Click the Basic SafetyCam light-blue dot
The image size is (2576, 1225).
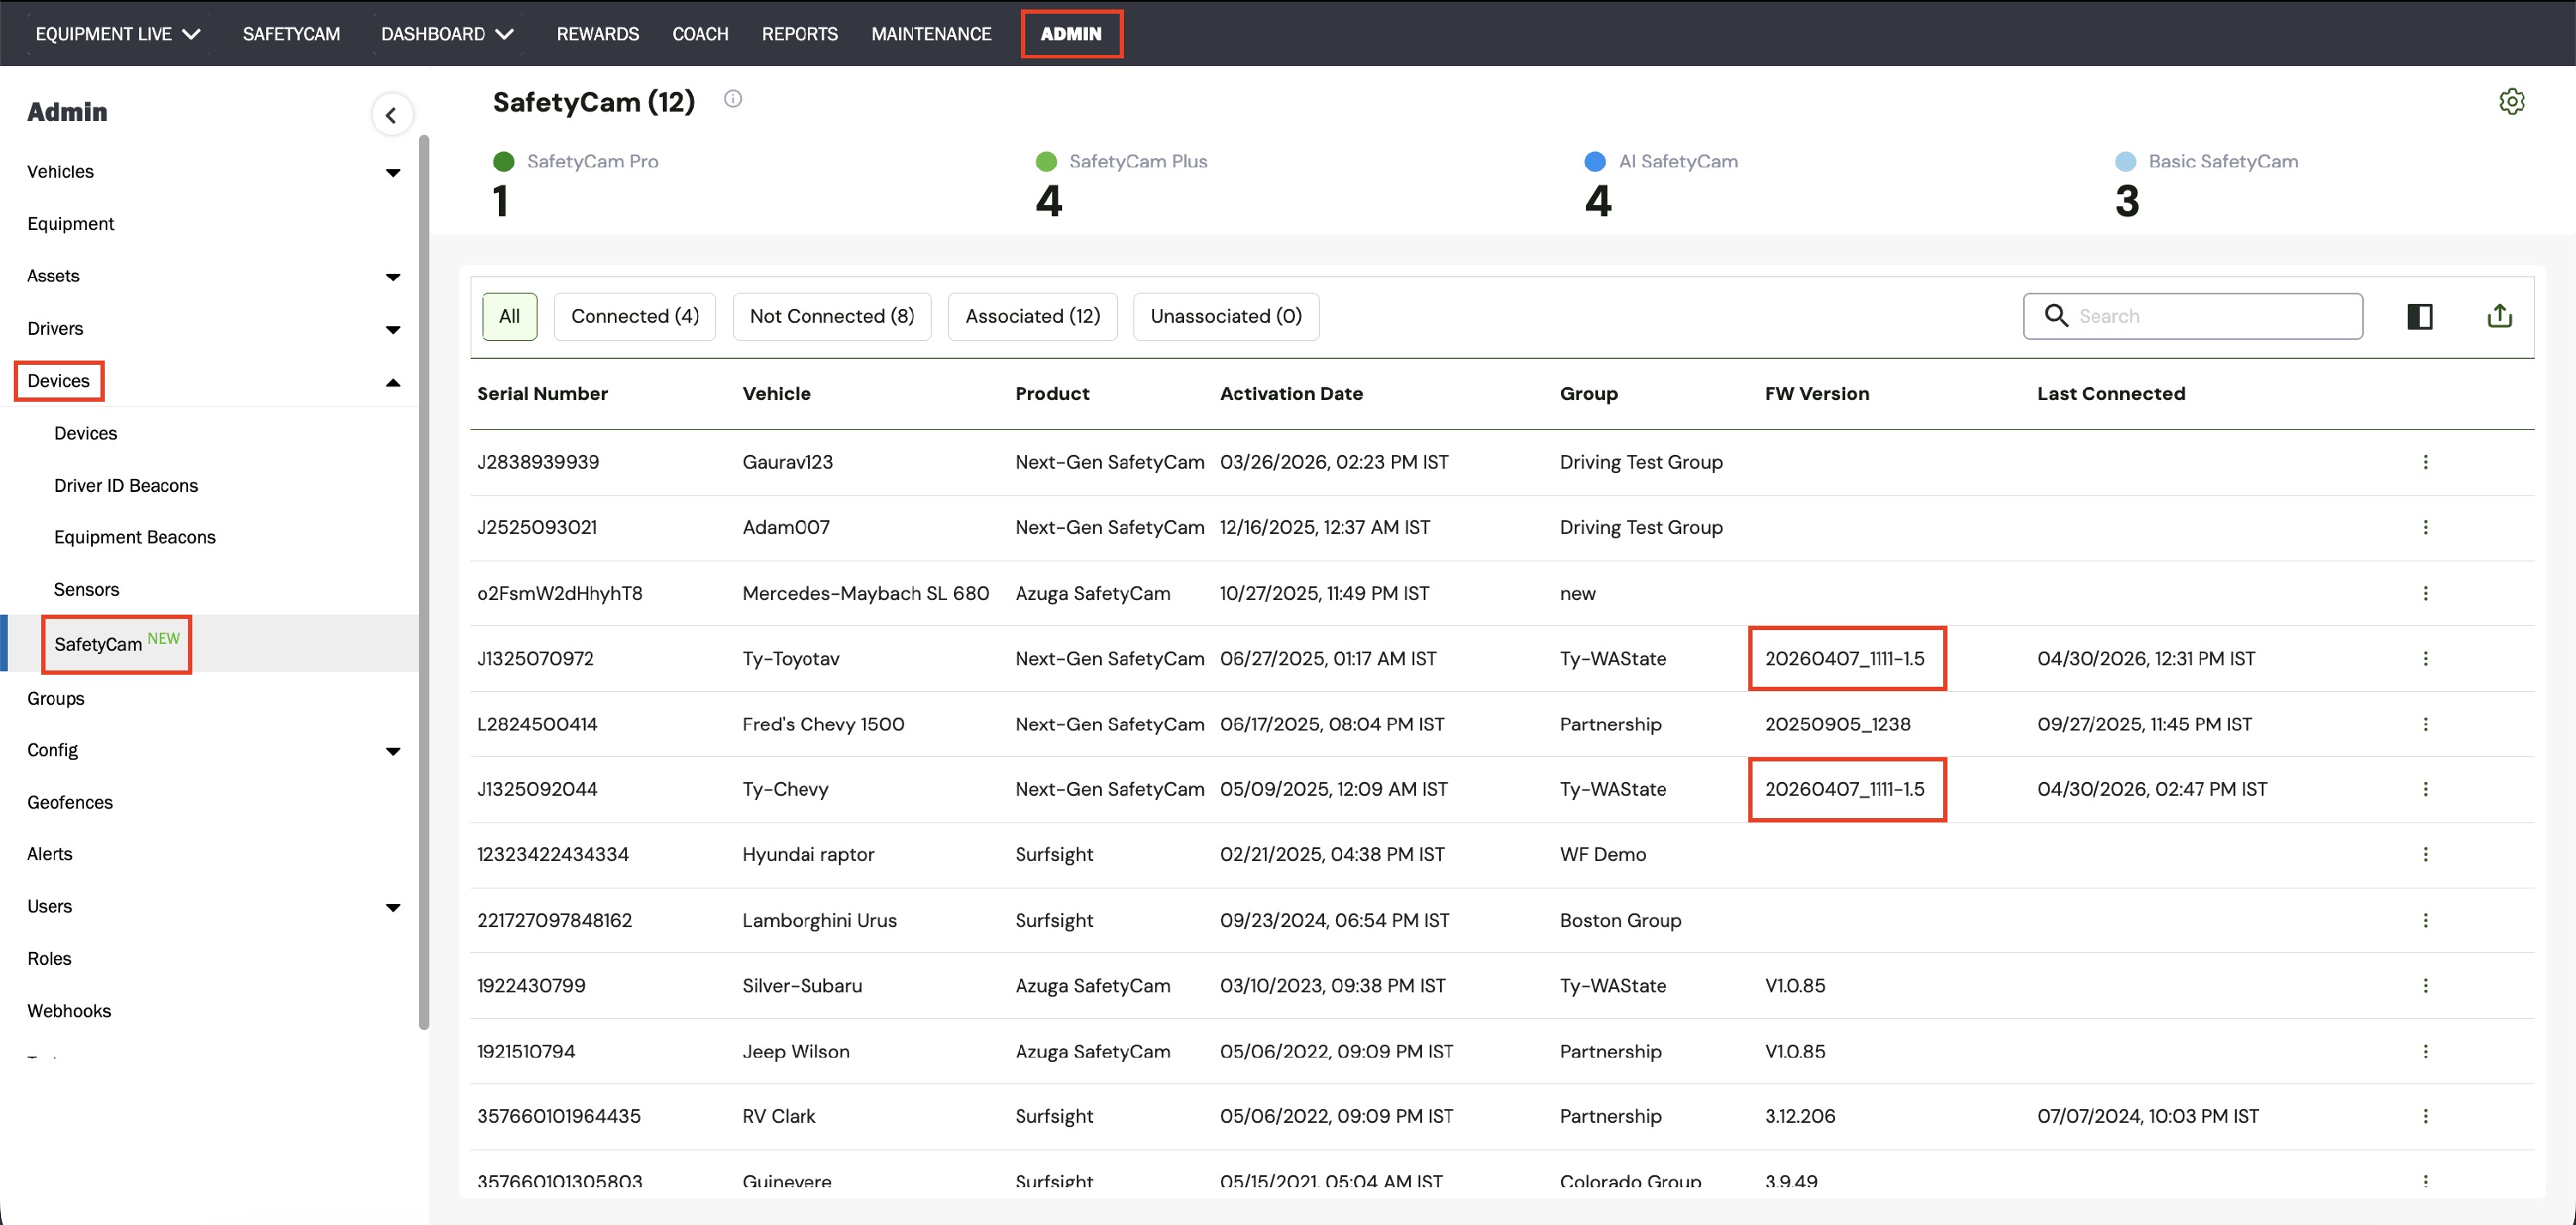point(2126,162)
